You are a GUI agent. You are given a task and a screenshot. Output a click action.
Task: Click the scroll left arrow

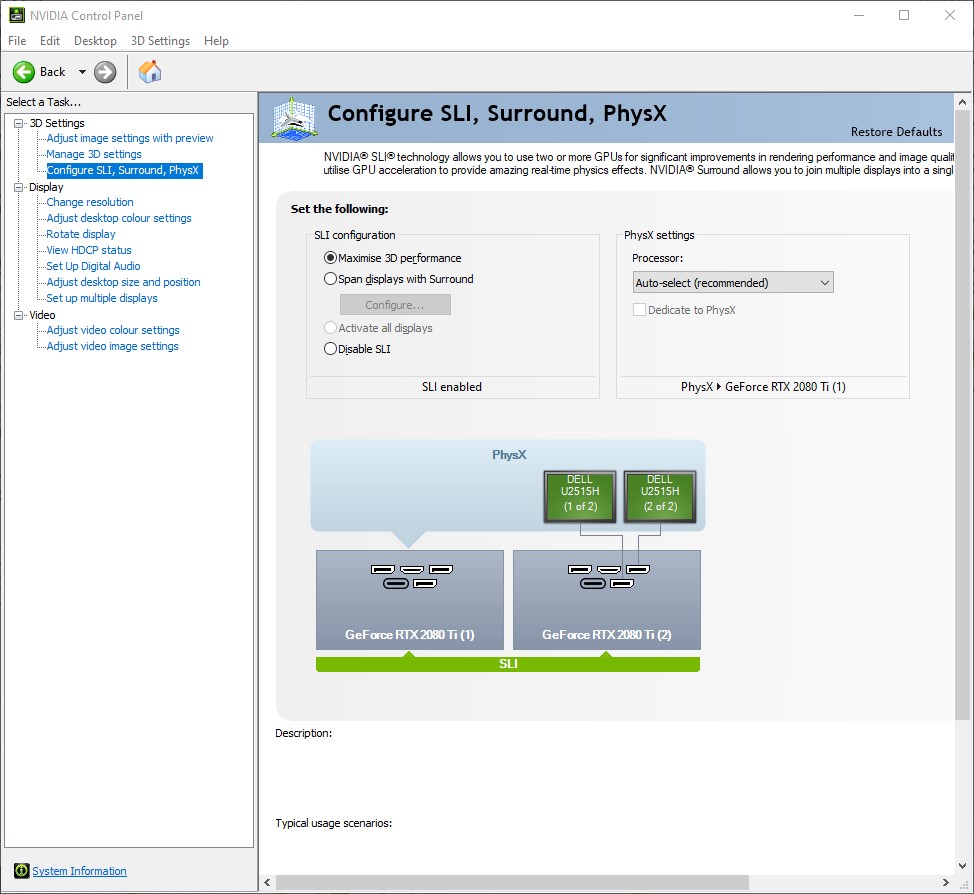click(x=267, y=882)
